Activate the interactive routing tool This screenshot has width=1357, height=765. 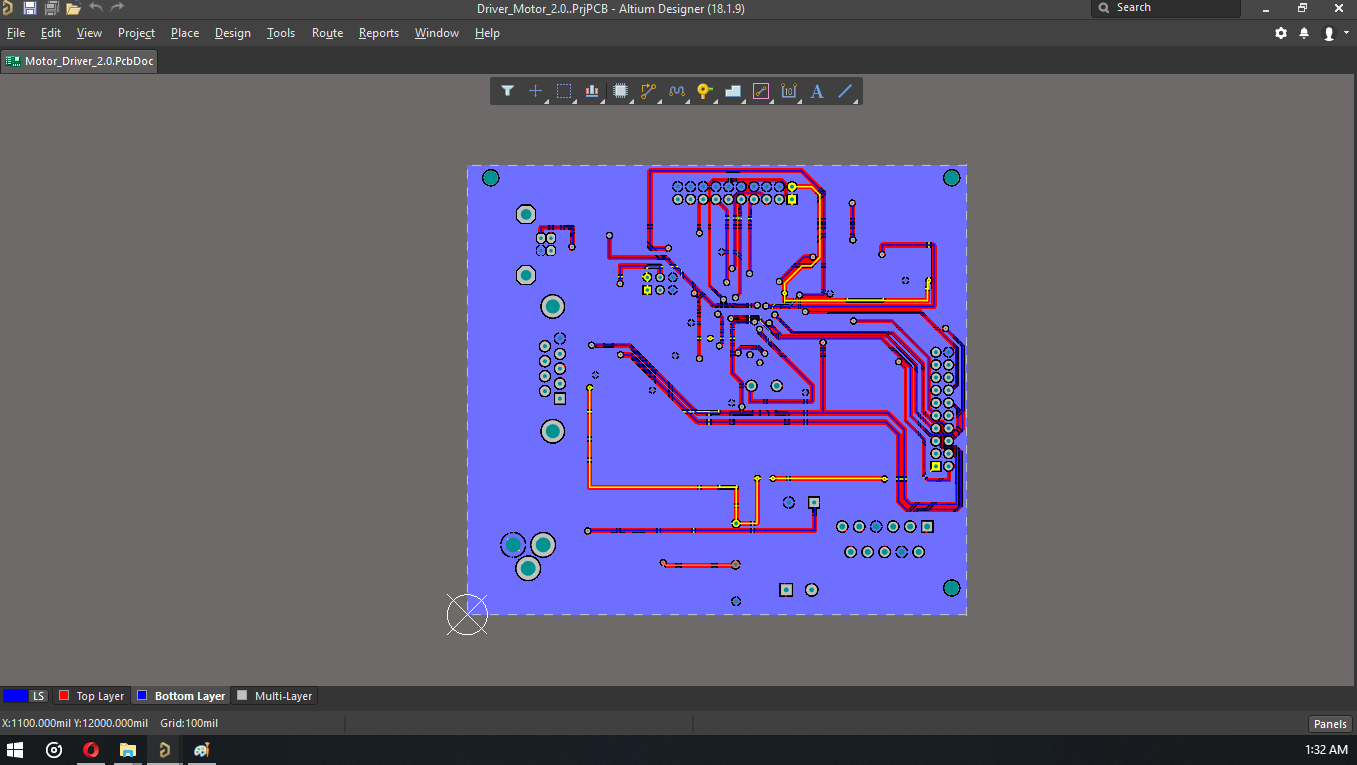[648, 91]
